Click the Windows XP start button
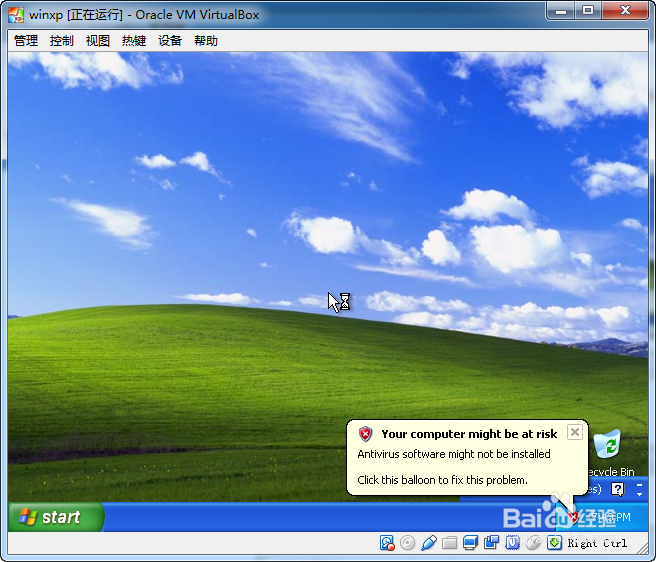Image resolution: width=656 pixels, height=562 pixels. (56, 517)
